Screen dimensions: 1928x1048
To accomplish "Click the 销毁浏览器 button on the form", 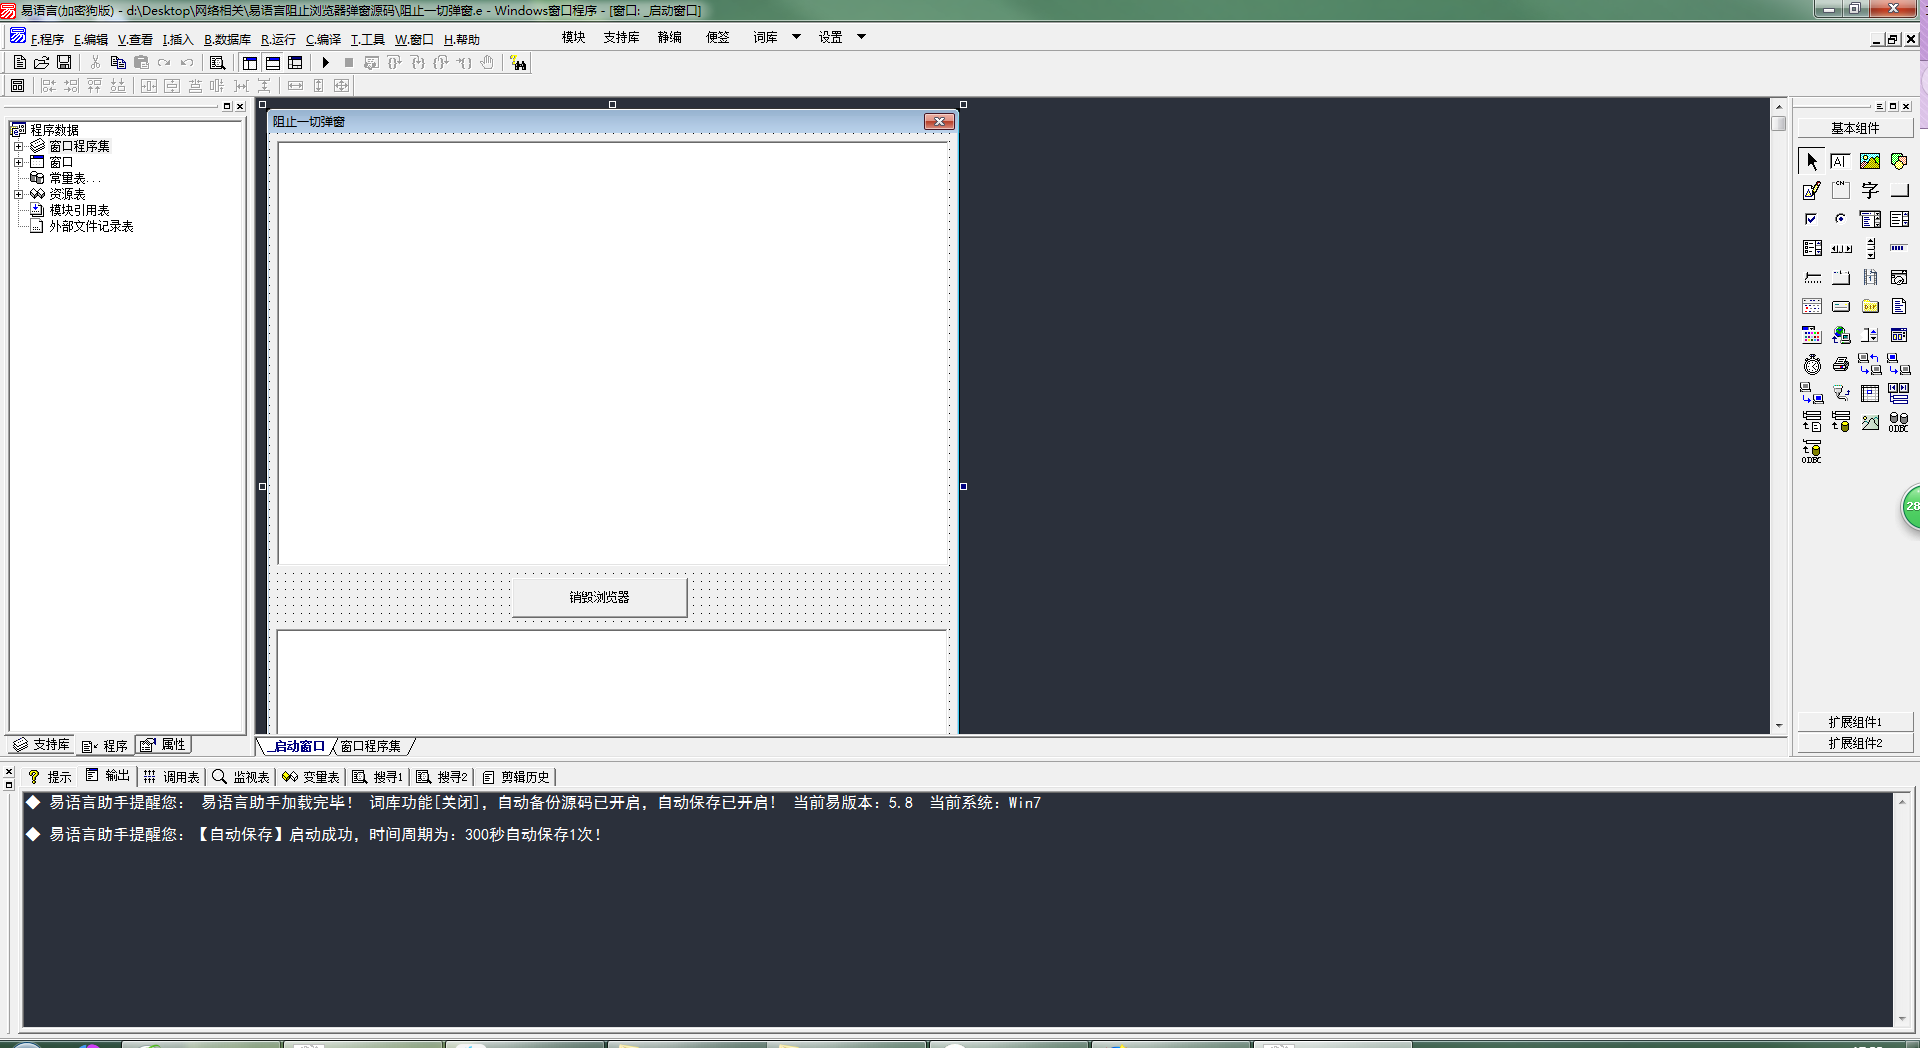I will 599,597.
